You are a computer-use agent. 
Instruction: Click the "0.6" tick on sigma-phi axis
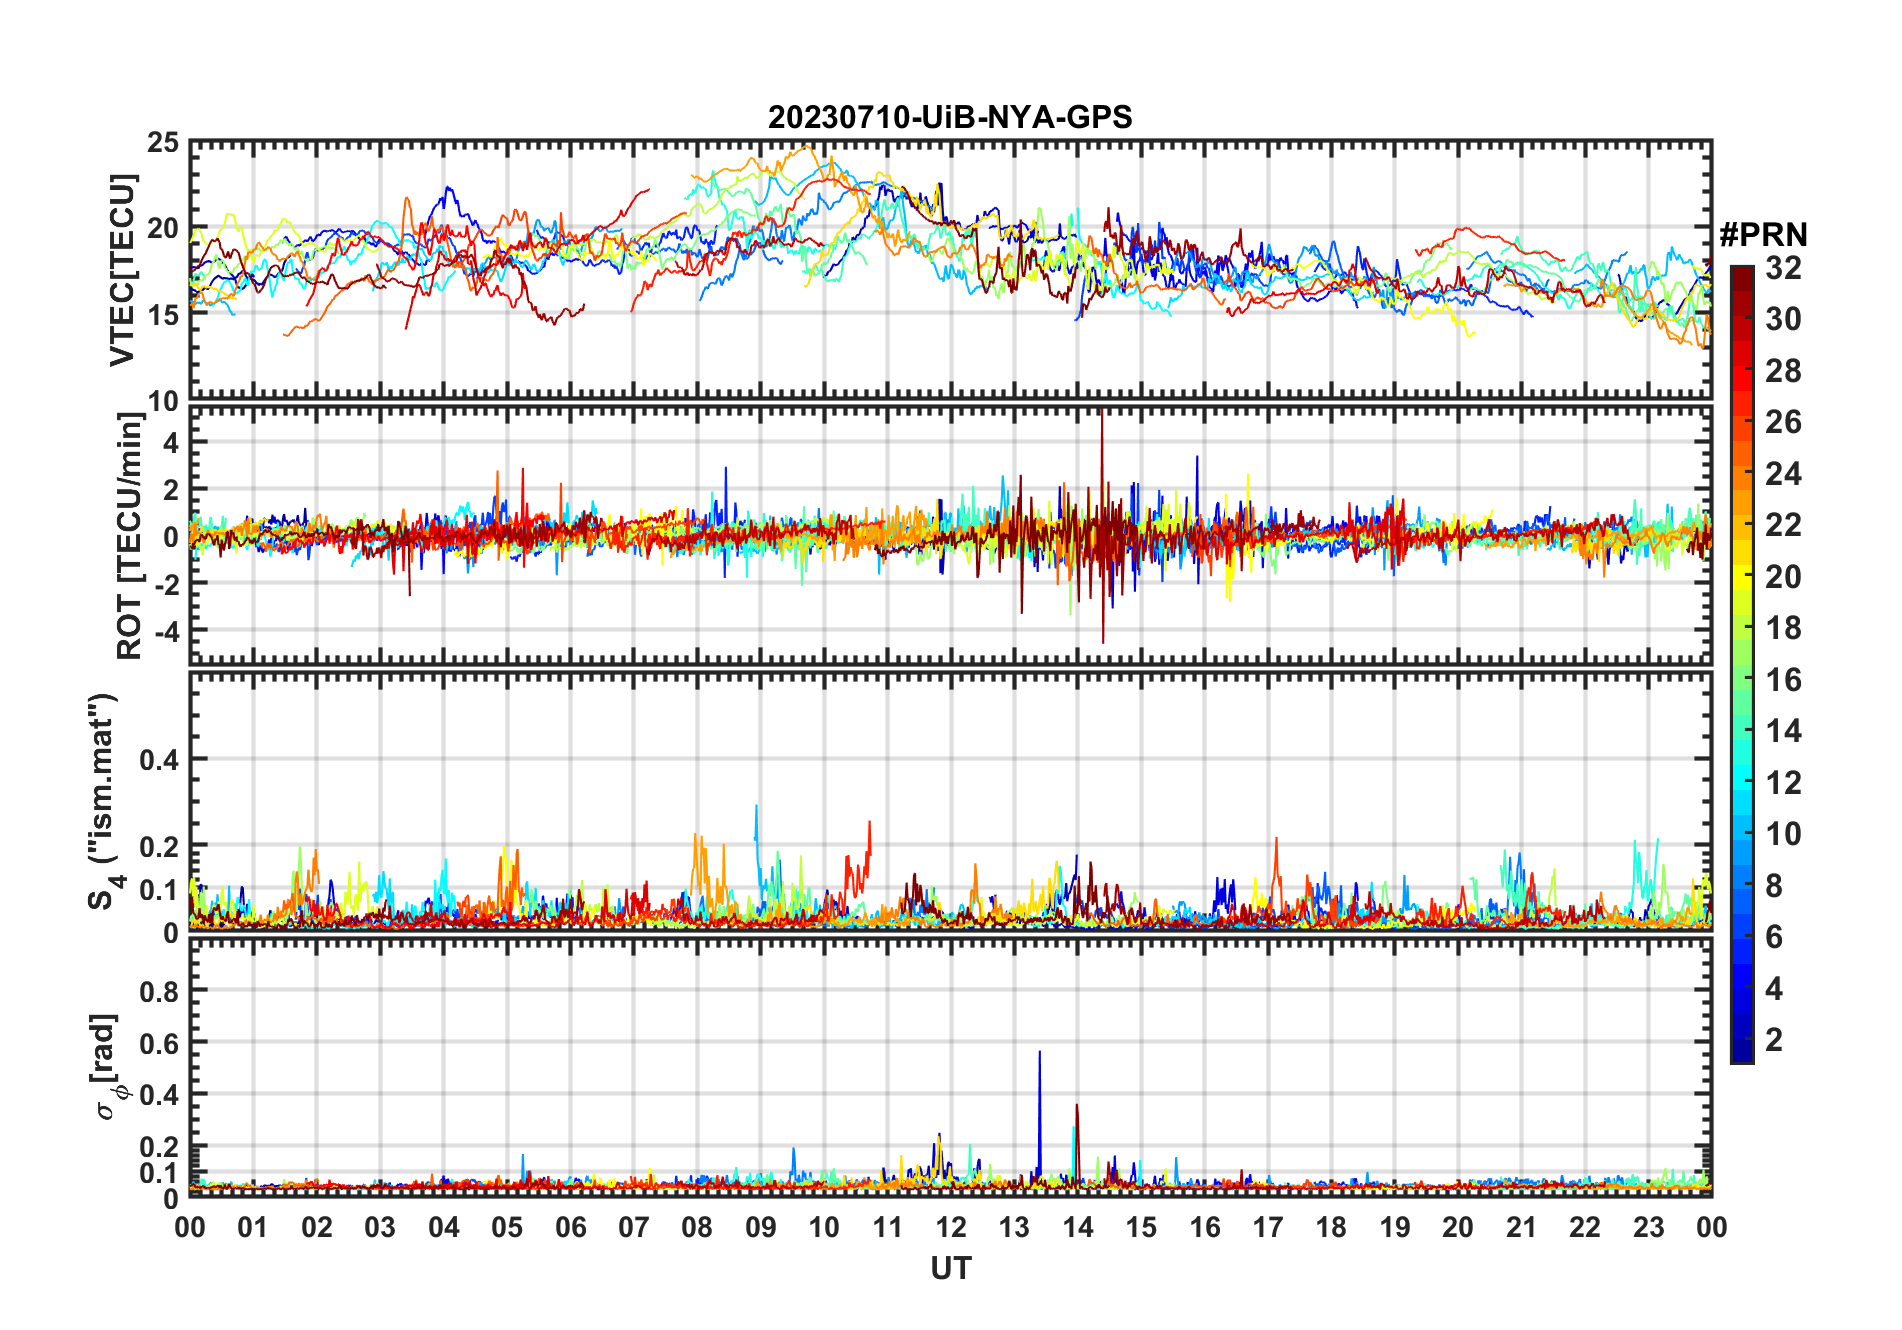click(x=160, y=1043)
